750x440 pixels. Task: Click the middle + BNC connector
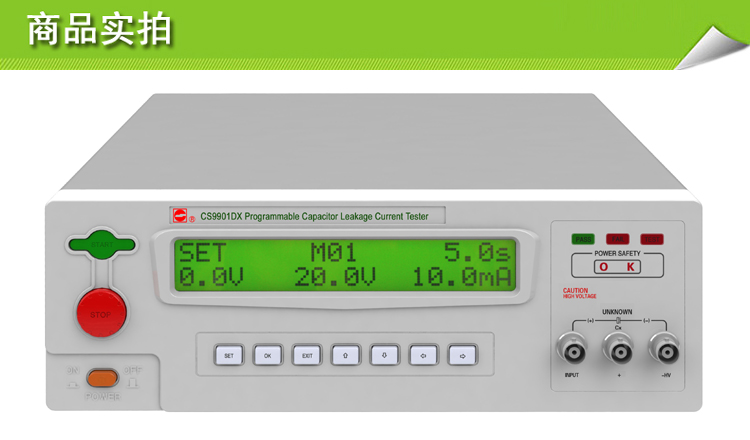[618, 349]
